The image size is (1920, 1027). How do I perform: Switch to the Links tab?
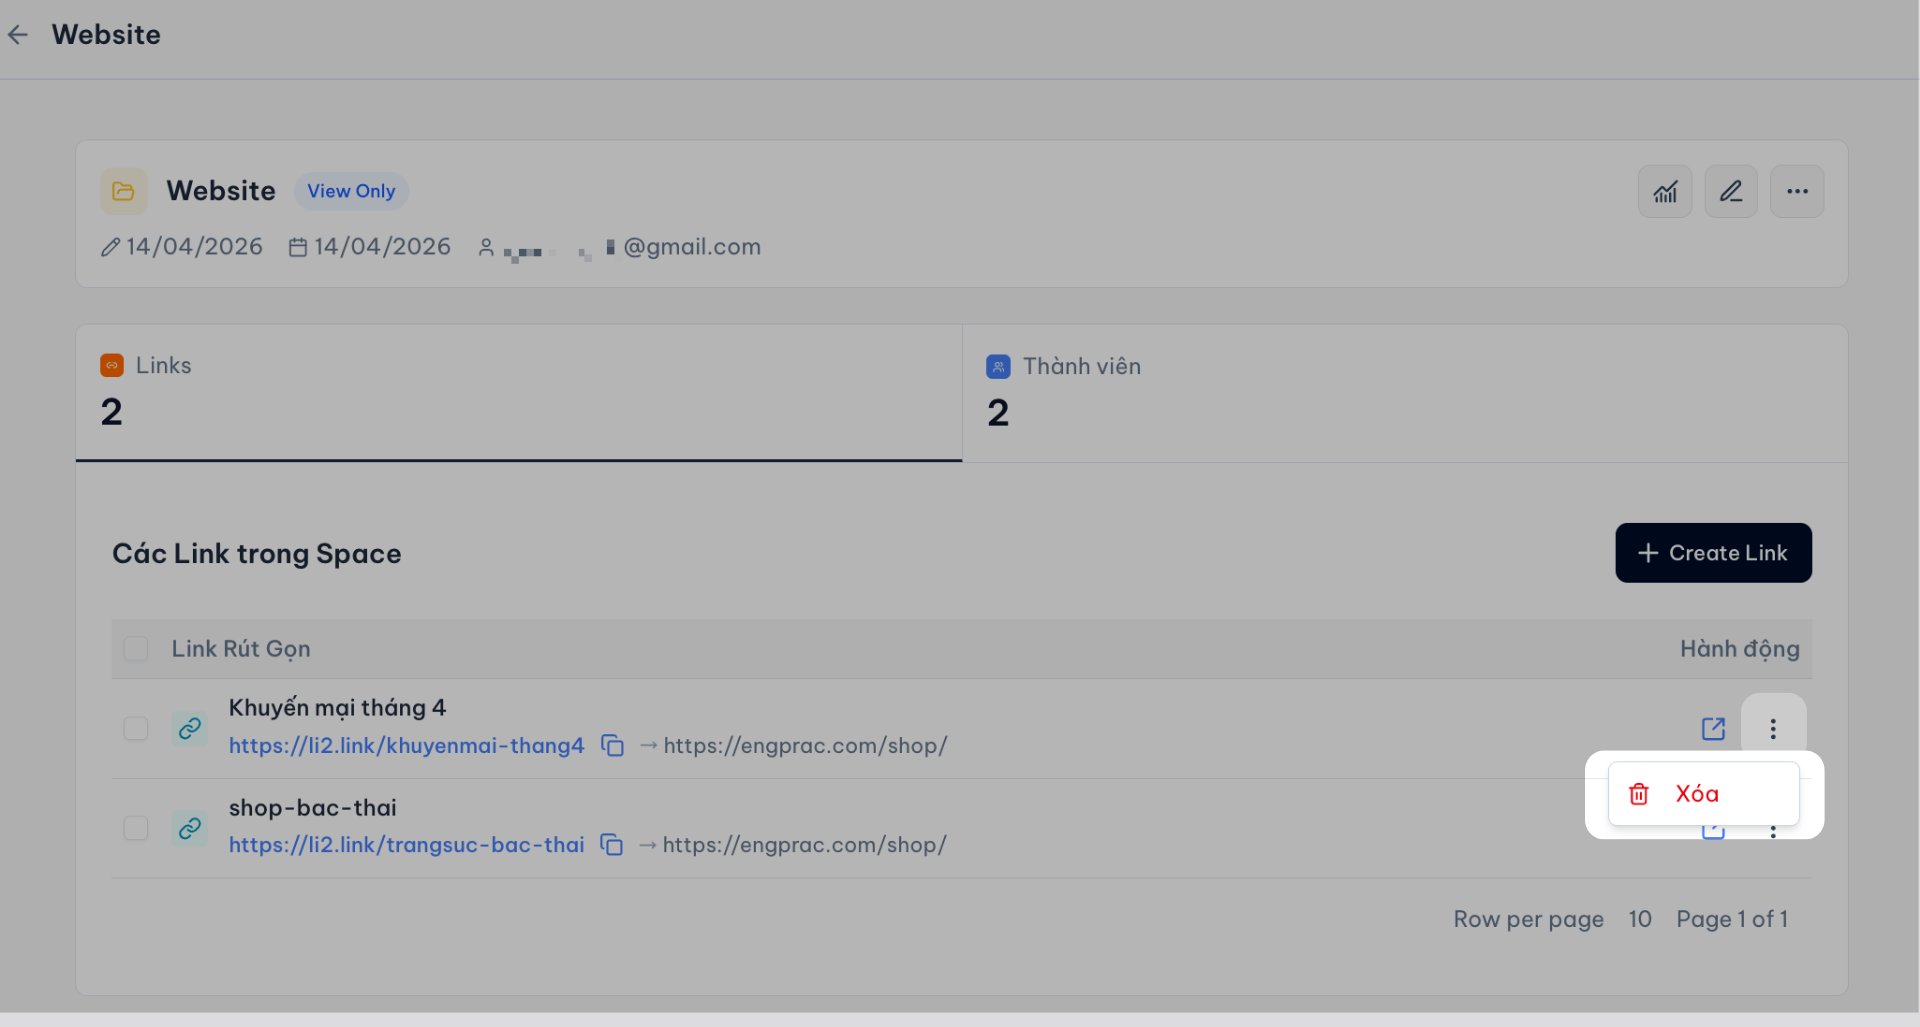519,392
